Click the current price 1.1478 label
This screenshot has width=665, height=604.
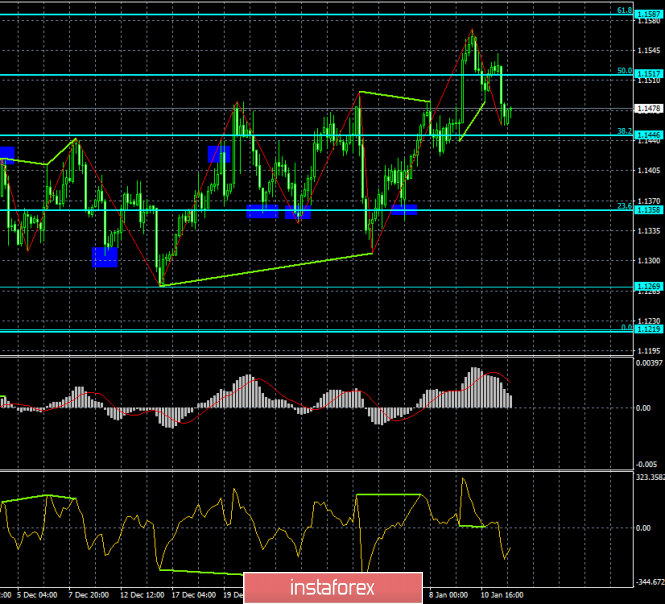click(x=649, y=109)
